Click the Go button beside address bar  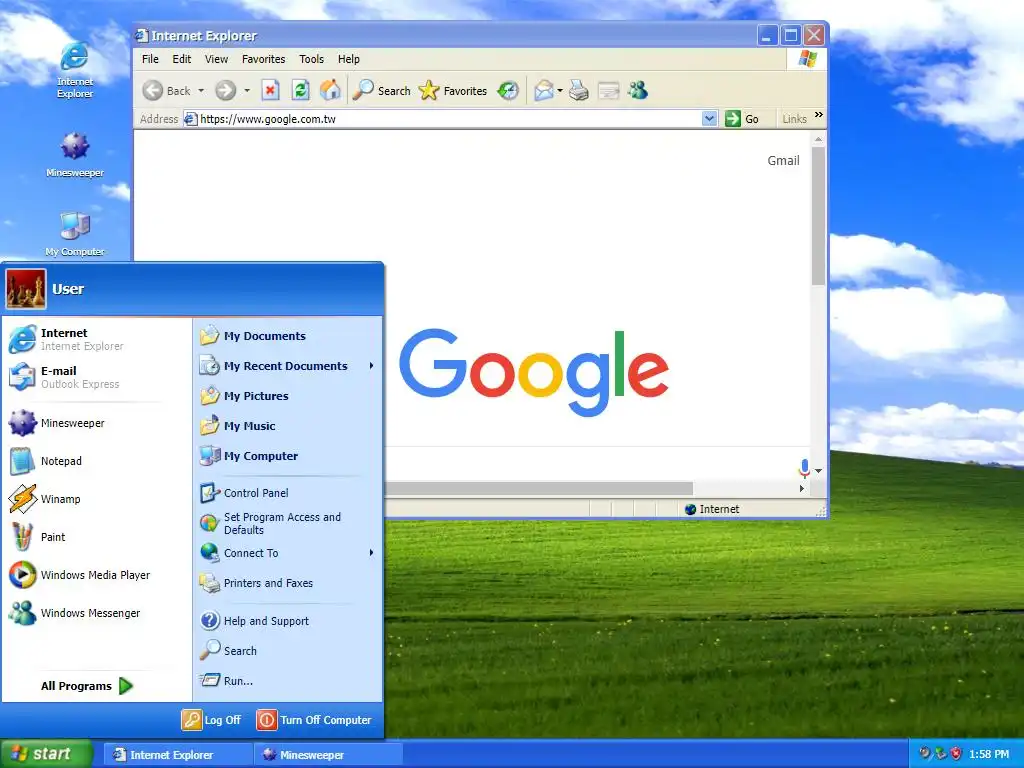tap(743, 119)
